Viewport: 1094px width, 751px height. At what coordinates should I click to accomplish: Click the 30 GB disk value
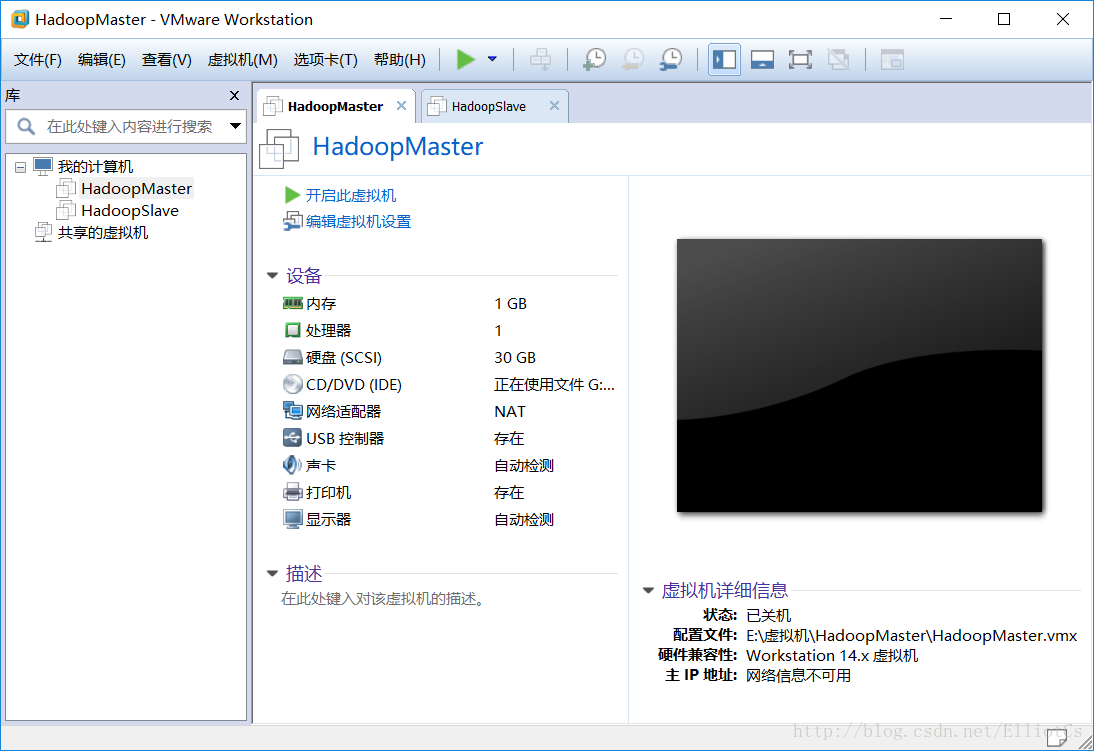[x=515, y=357]
